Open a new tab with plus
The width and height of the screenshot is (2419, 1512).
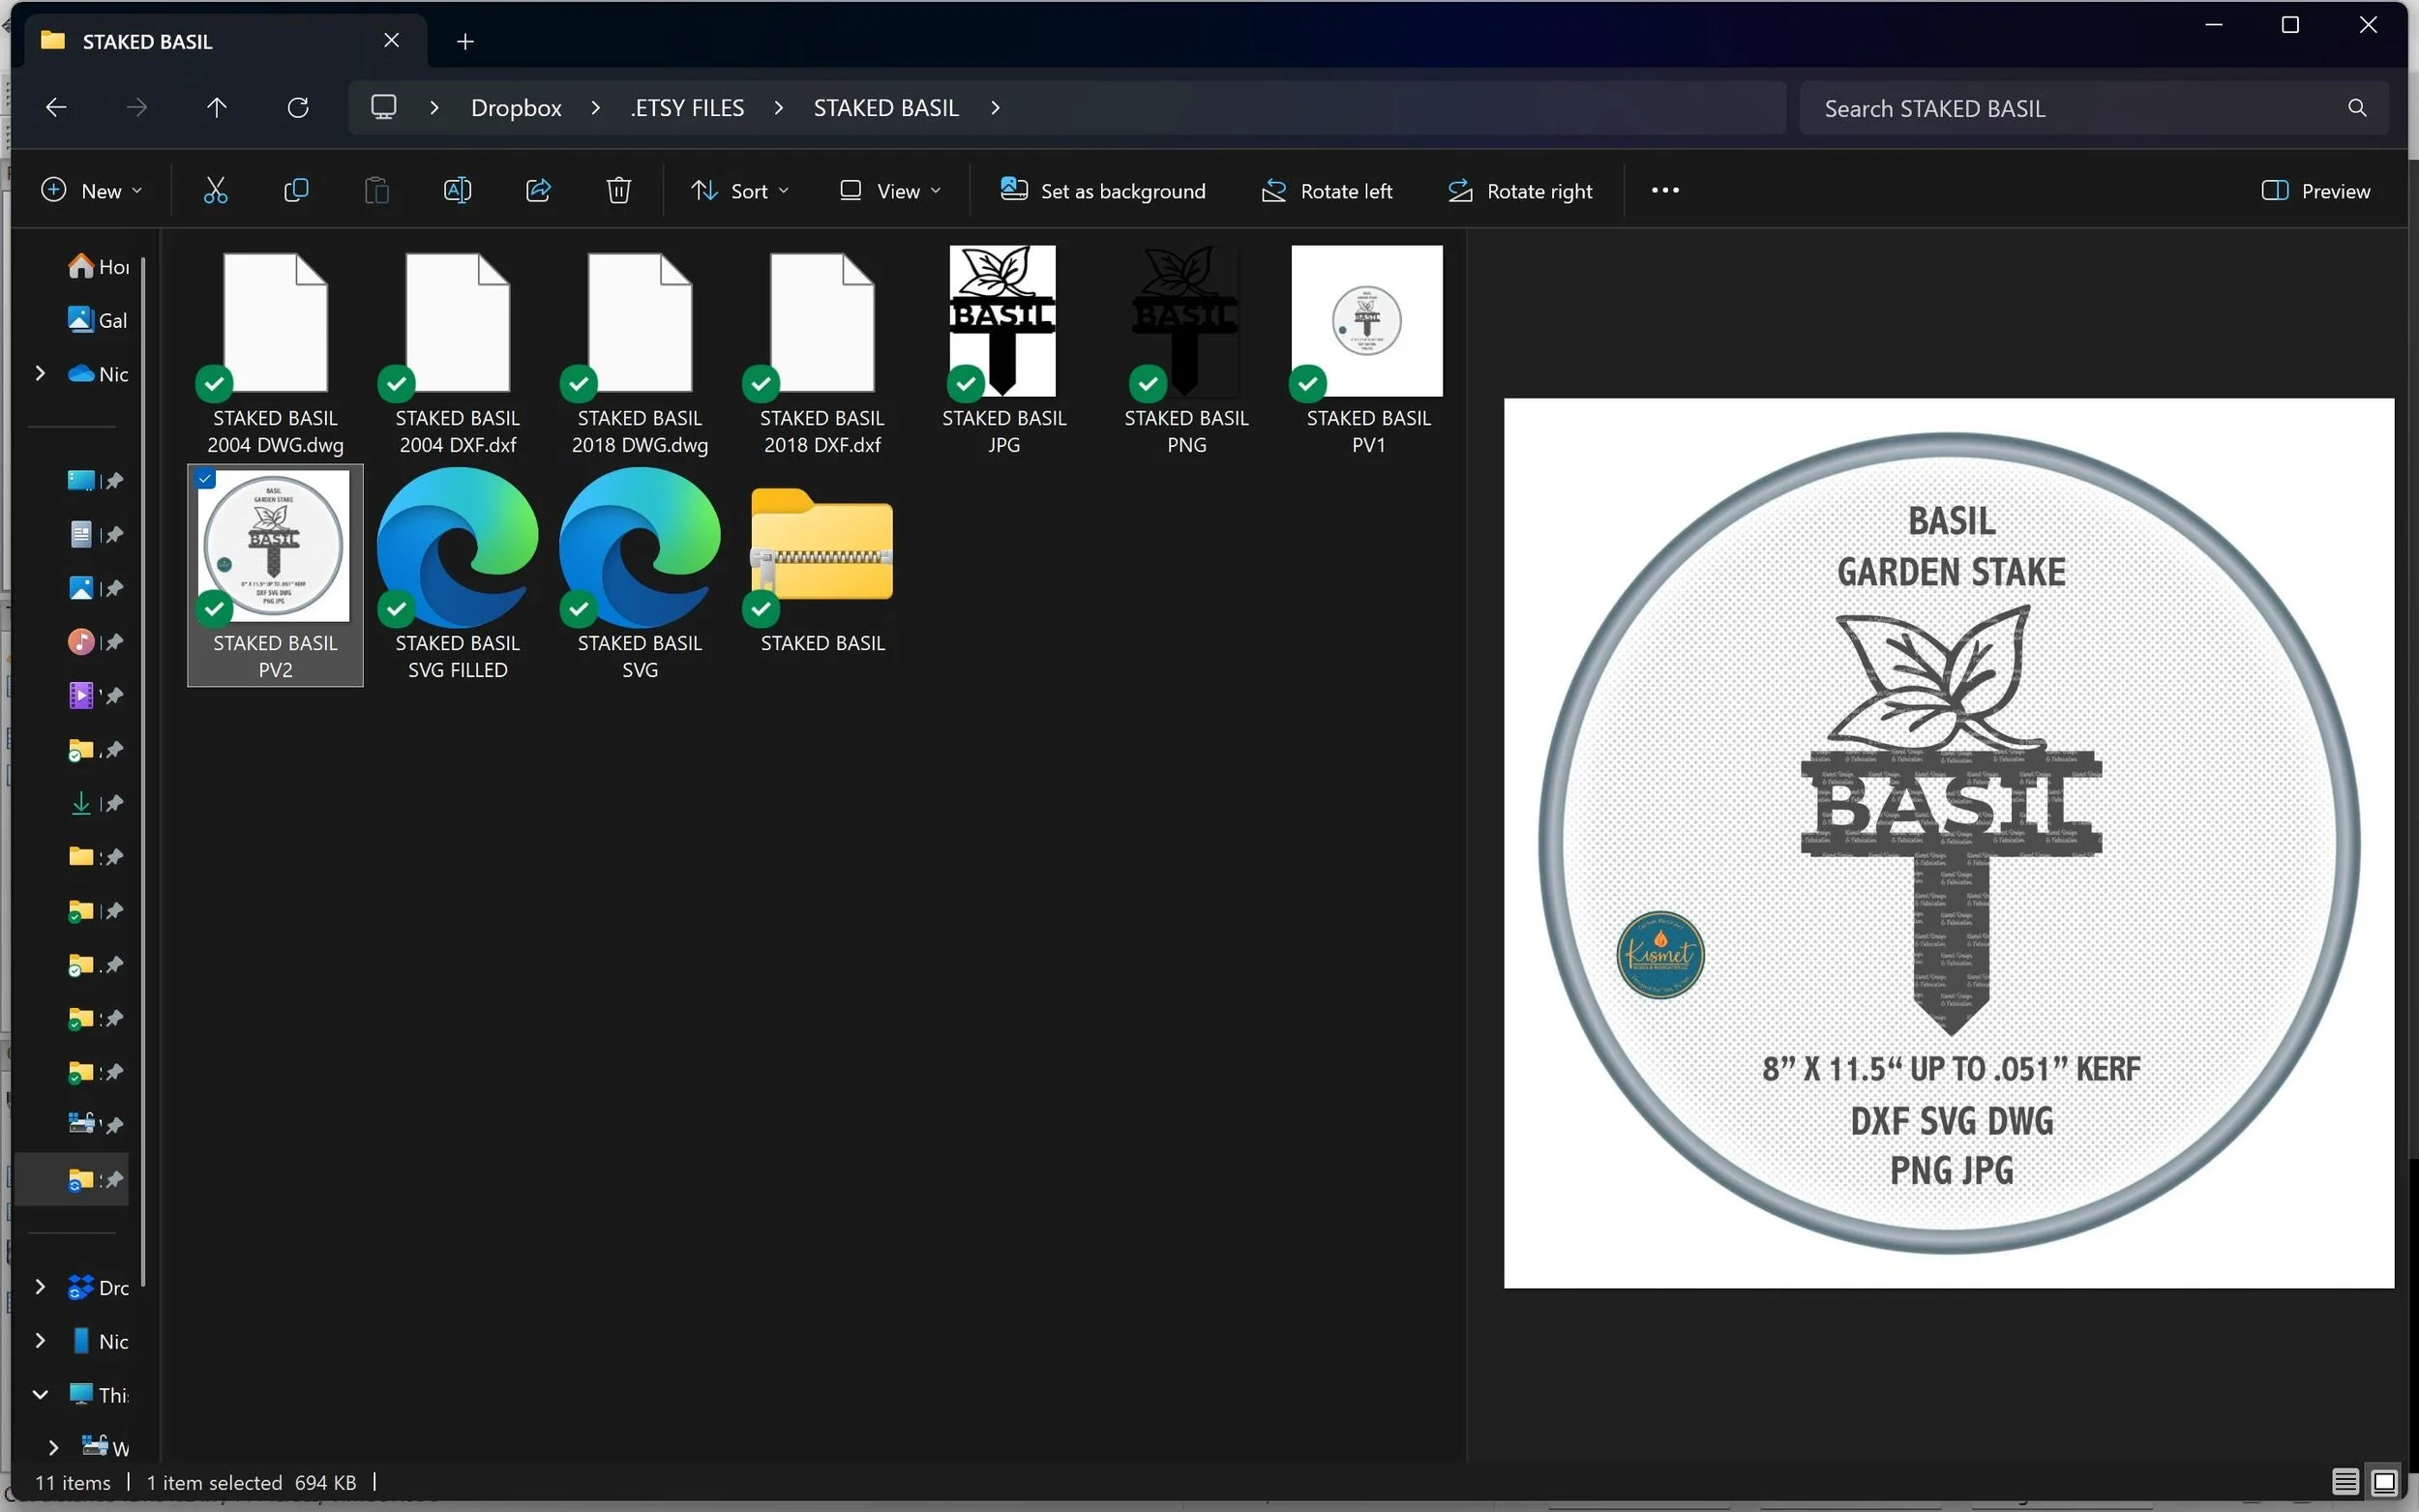coord(465,41)
